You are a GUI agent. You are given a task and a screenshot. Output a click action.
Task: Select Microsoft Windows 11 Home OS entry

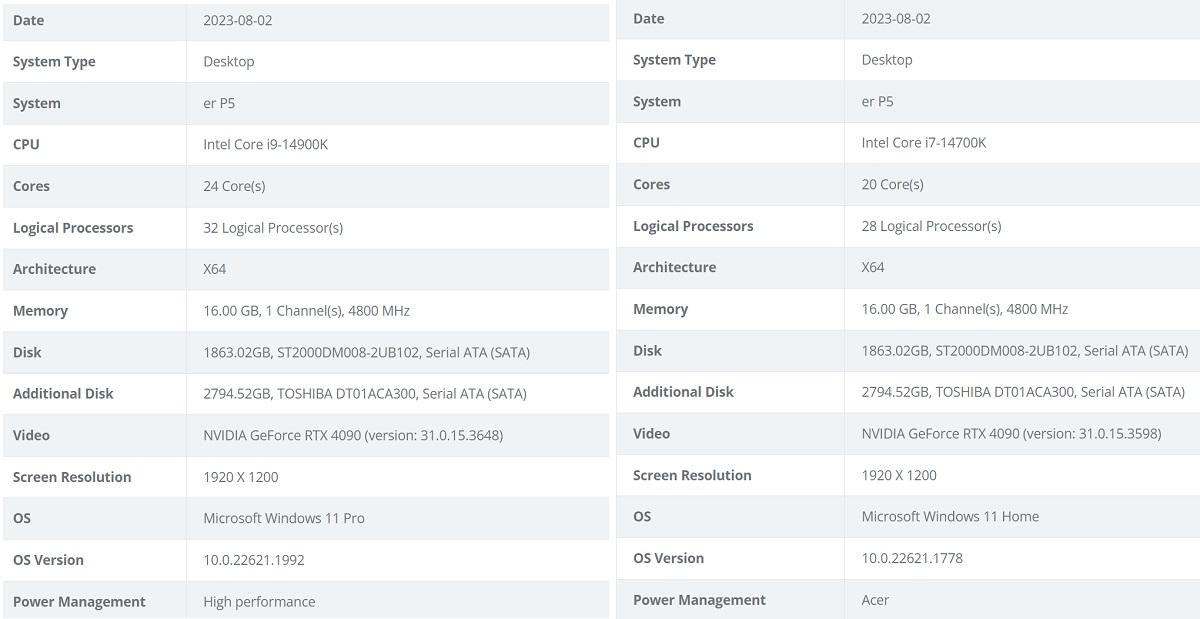pos(950,516)
